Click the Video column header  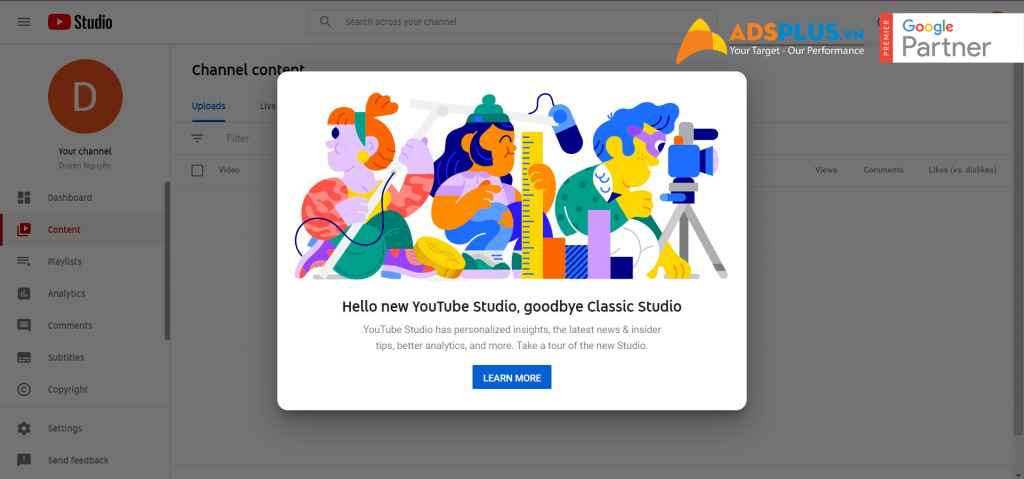(x=229, y=170)
